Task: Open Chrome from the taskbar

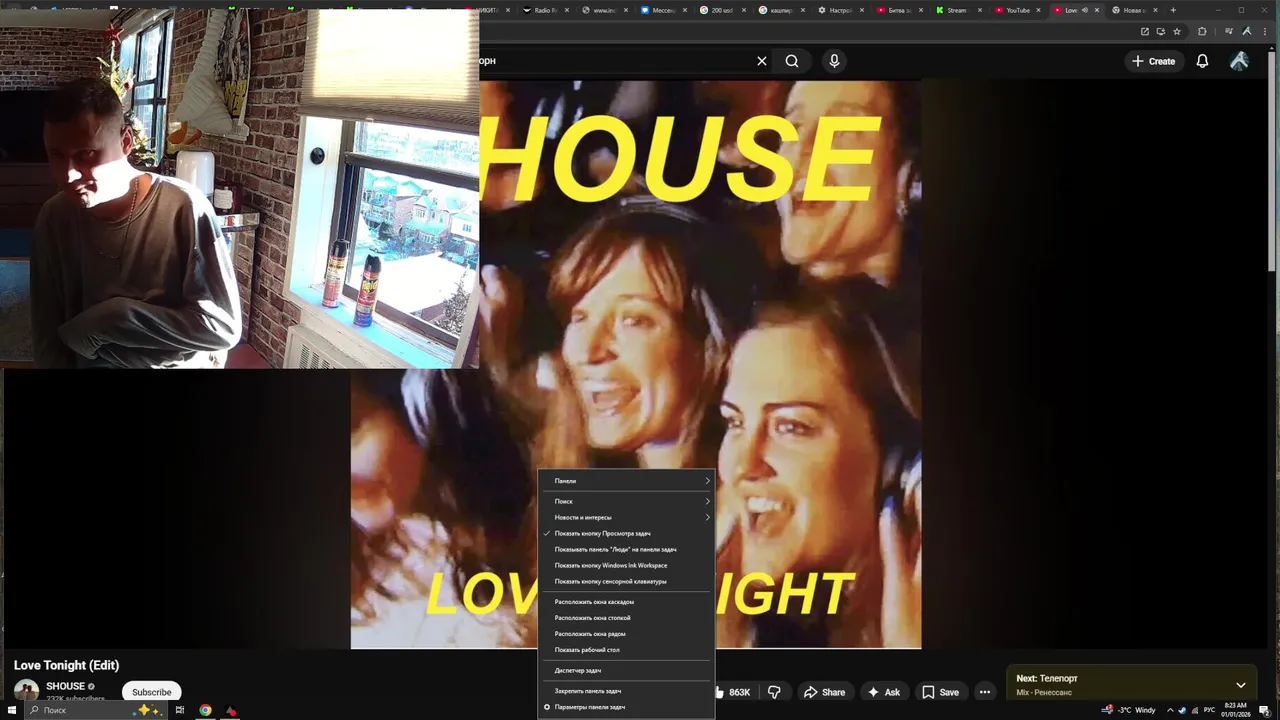Action: (205, 710)
